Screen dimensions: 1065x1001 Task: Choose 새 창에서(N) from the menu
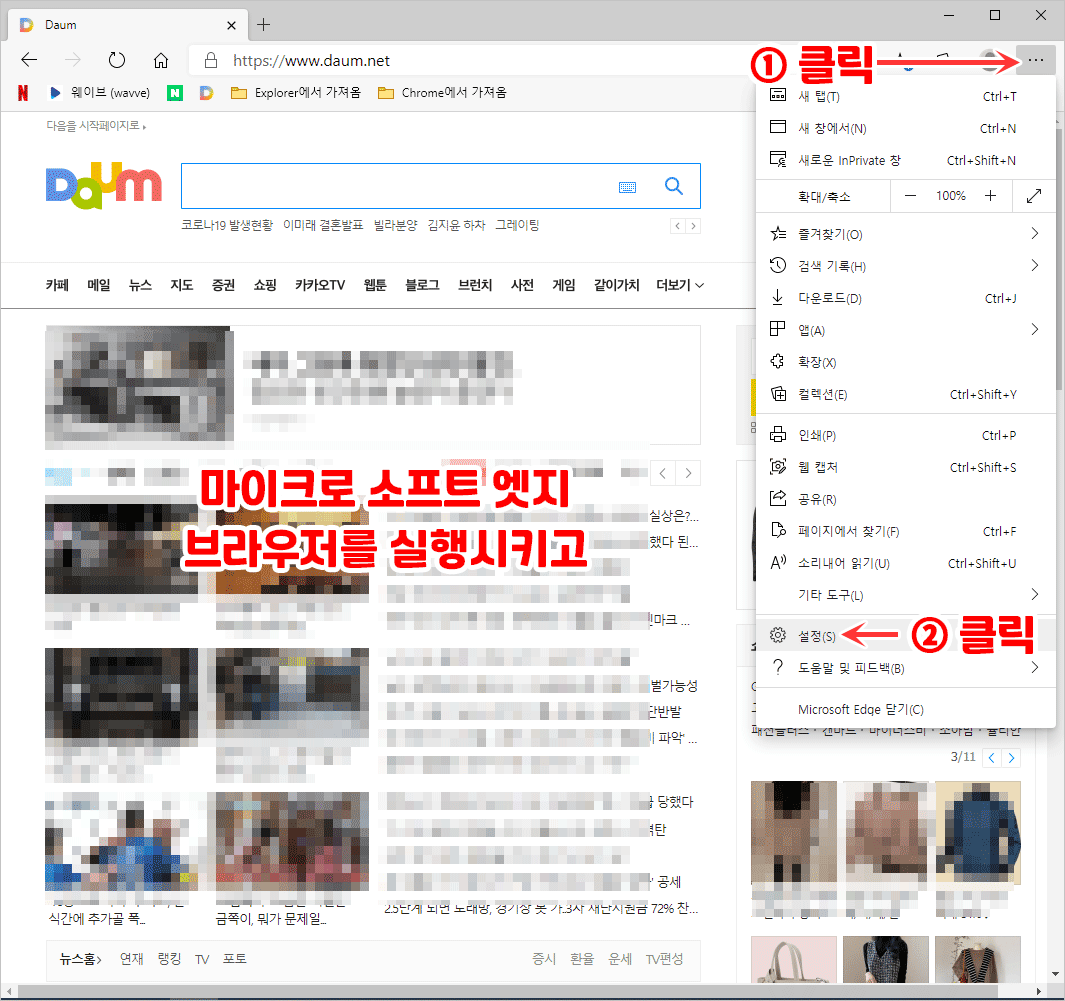pyautogui.click(x=905, y=128)
